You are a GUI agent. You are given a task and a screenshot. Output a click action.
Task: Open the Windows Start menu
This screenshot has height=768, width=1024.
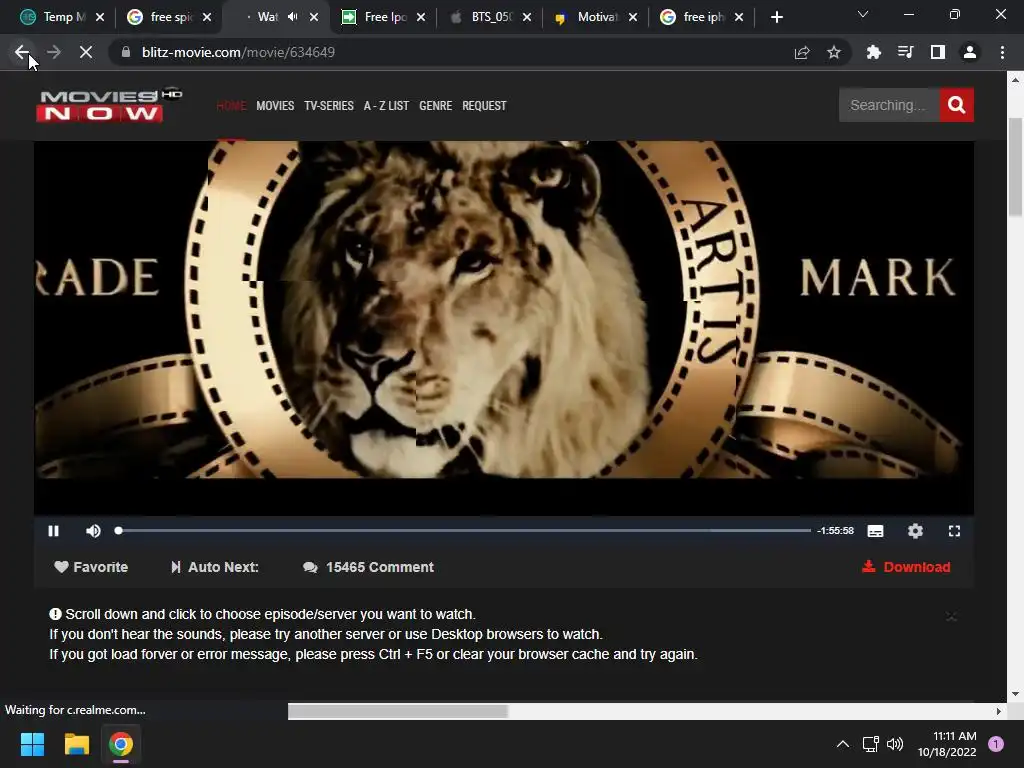point(32,744)
